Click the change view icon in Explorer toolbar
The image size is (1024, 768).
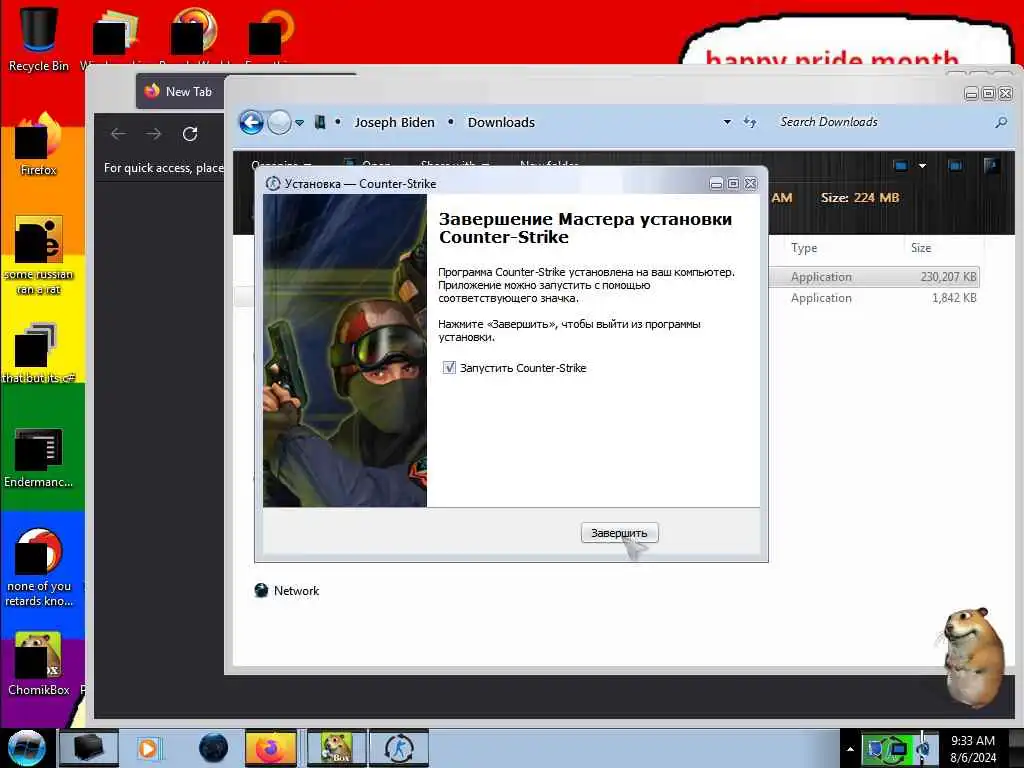(x=901, y=166)
